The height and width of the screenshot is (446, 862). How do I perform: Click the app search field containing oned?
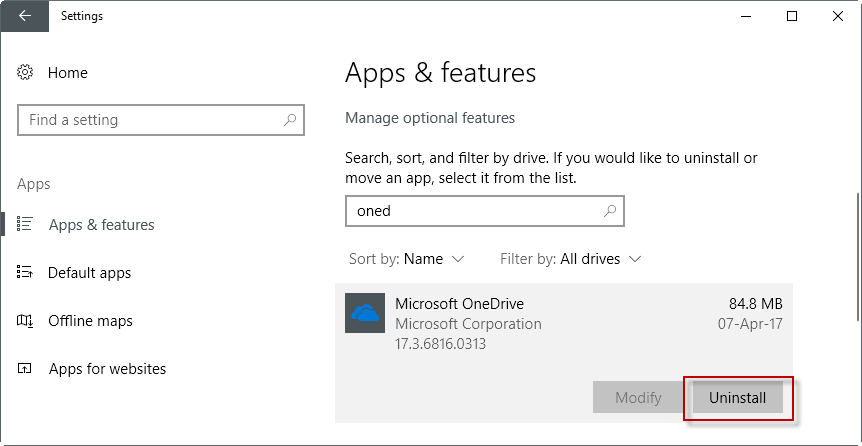pyautogui.click(x=485, y=211)
